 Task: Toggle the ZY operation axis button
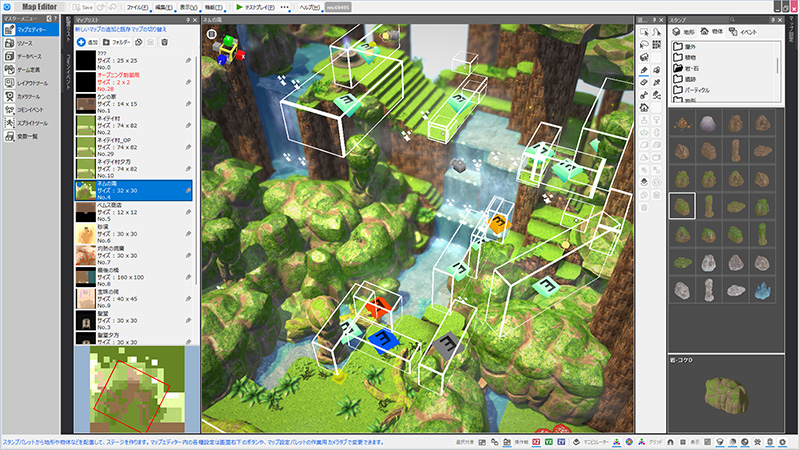(562, 441)
